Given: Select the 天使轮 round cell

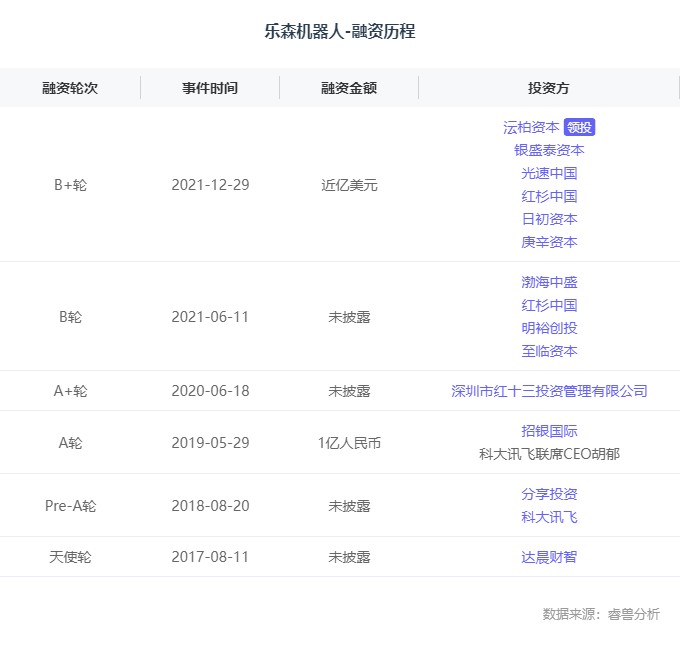Looking at the screenshot, I should pyautogui.click(x=70, y=557).
